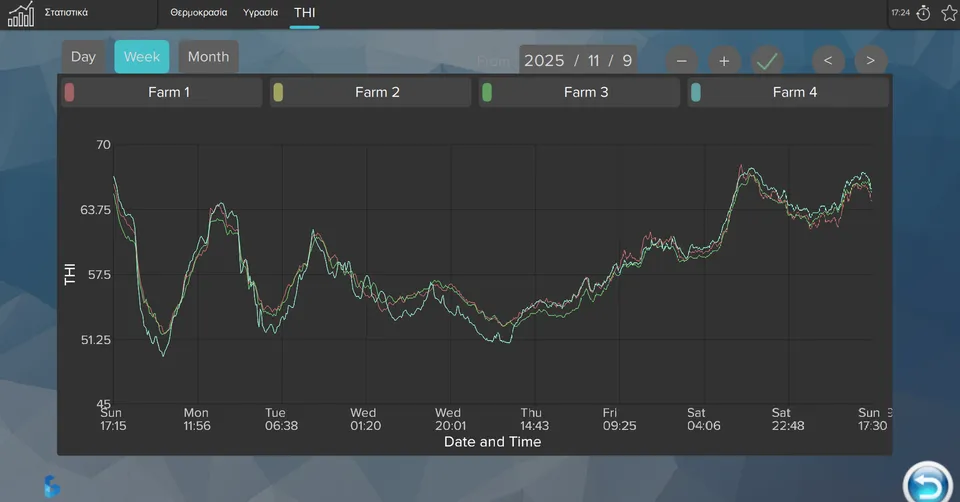Click the Thu 14:43 axis label

[534, 419]
